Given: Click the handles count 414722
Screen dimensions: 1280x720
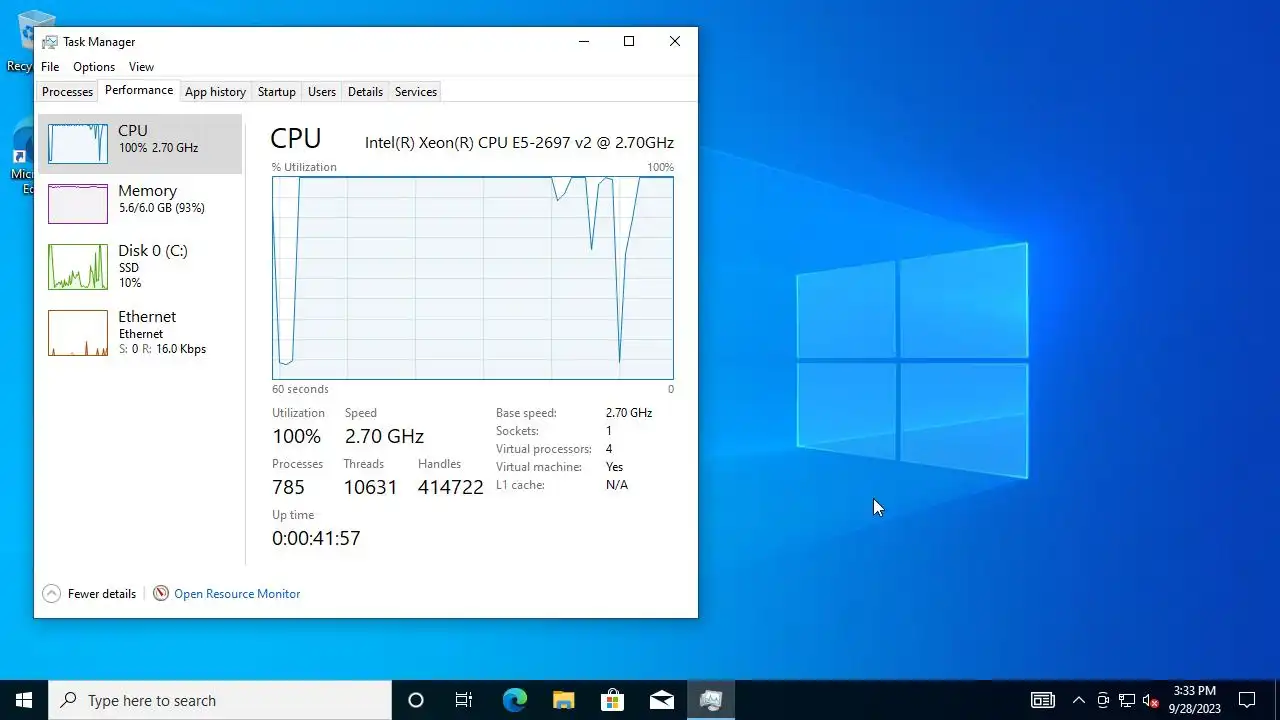Looking at the screenshot, I should point(450,488).
